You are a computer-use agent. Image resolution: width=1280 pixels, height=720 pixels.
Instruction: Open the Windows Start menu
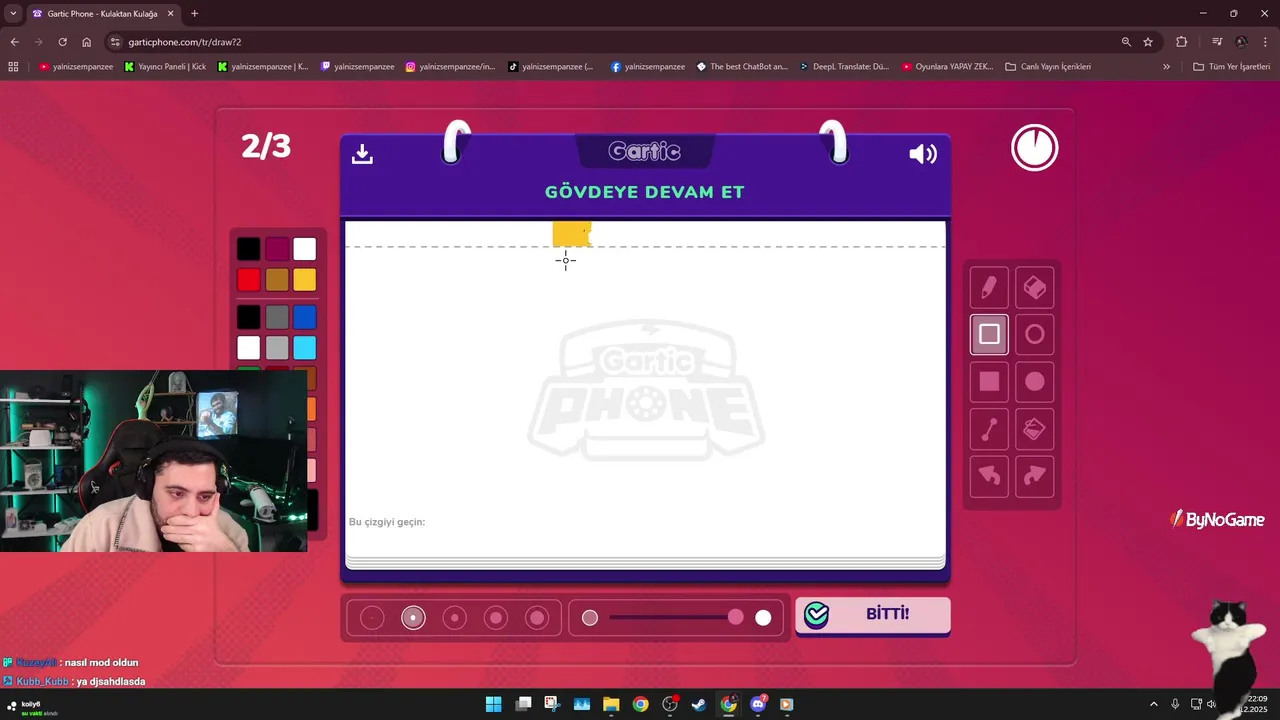click(494, 704)
